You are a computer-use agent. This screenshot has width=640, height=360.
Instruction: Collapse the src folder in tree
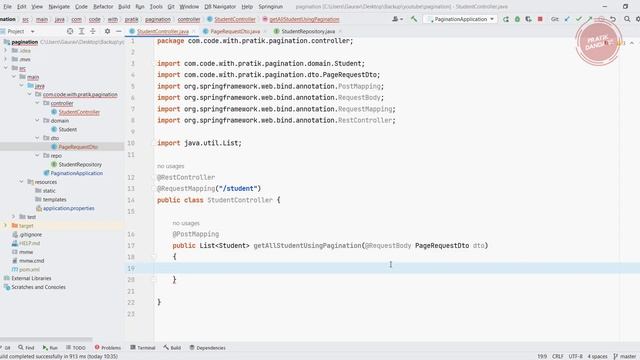click(6, 68)
